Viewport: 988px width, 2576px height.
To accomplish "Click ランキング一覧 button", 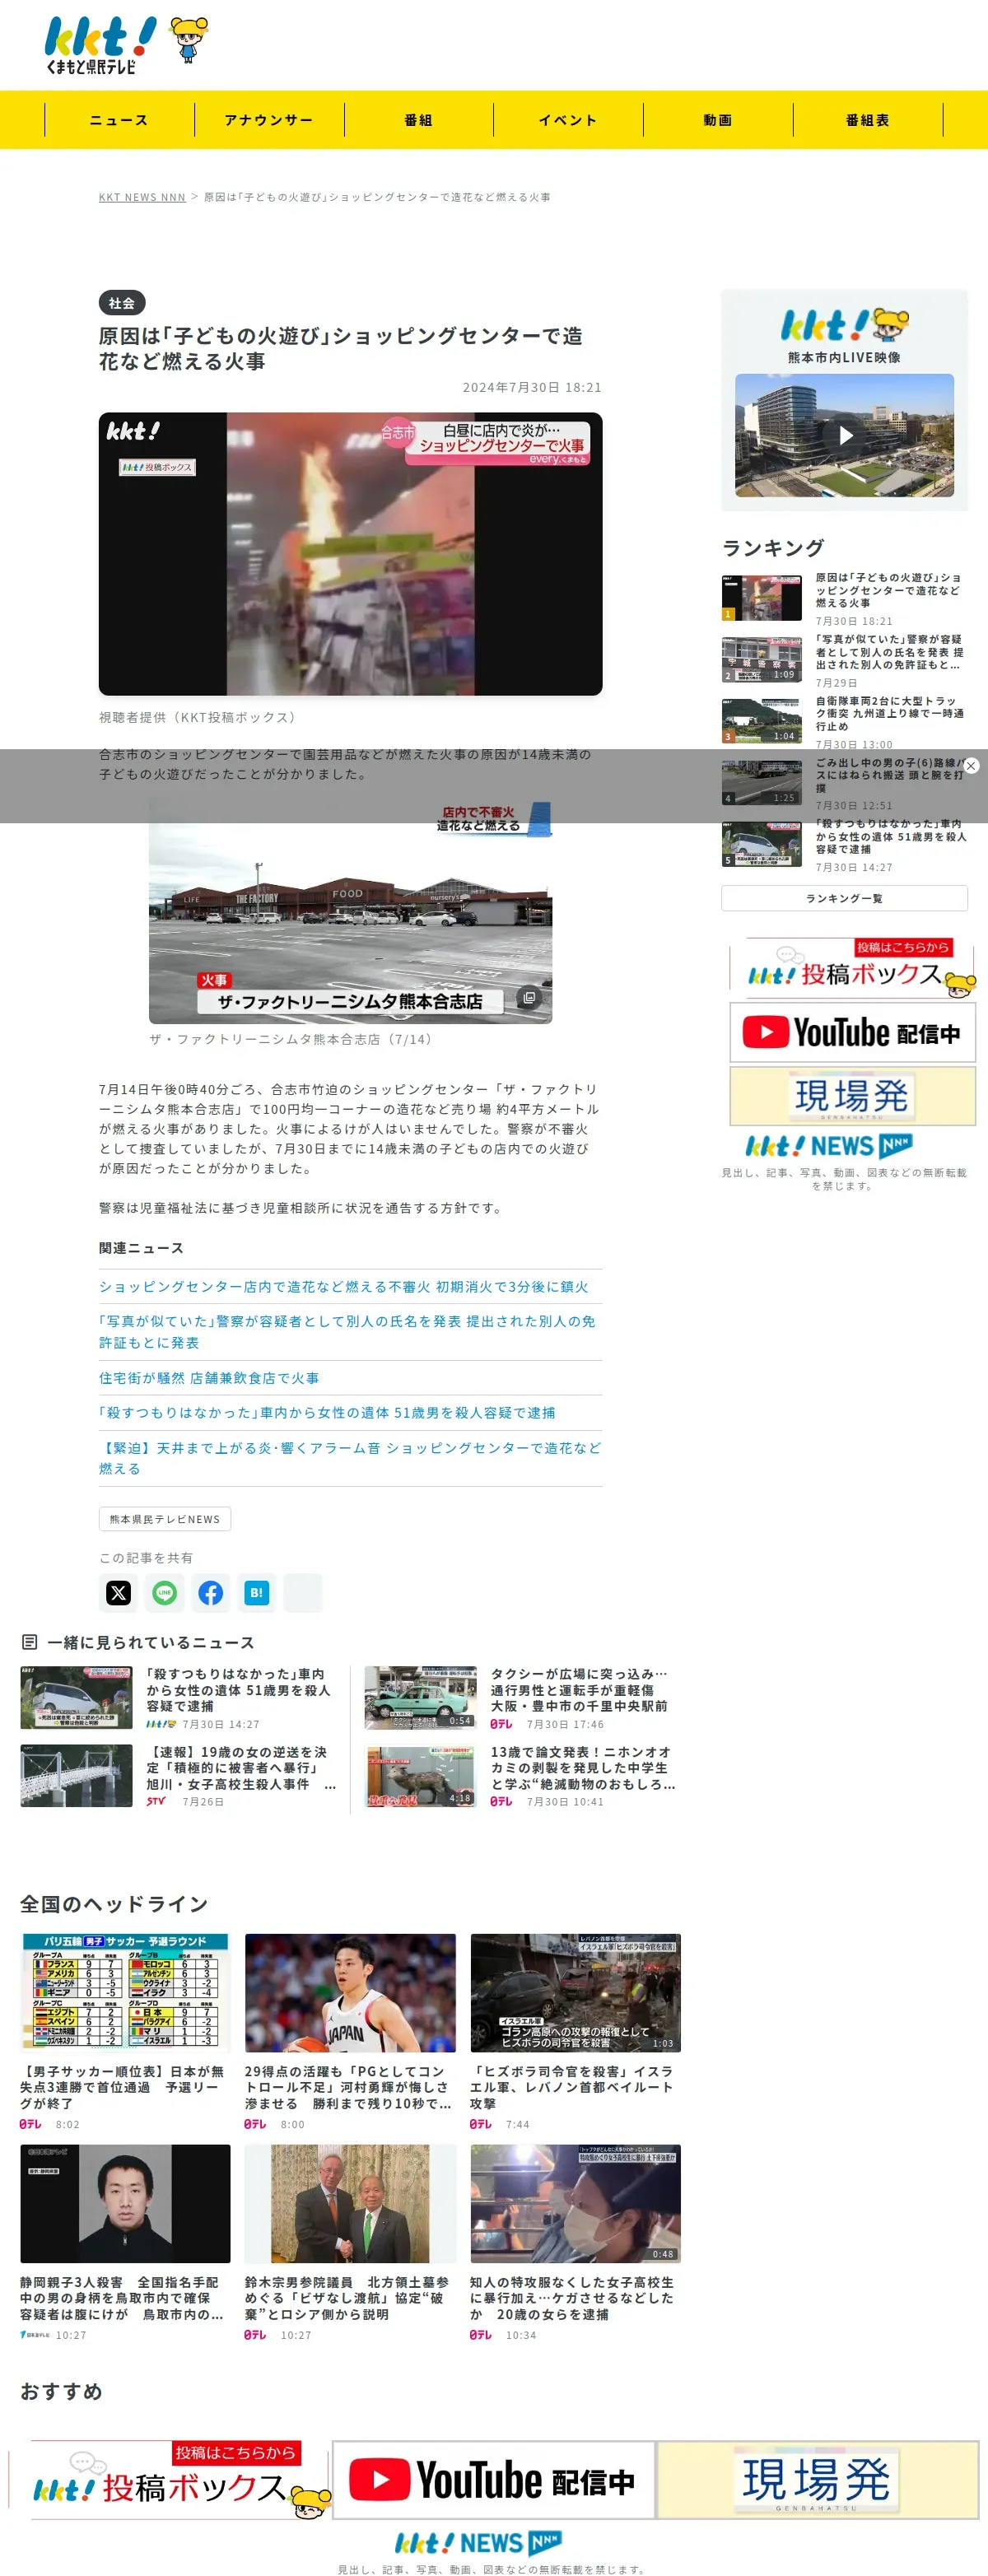I will point(844,898).
